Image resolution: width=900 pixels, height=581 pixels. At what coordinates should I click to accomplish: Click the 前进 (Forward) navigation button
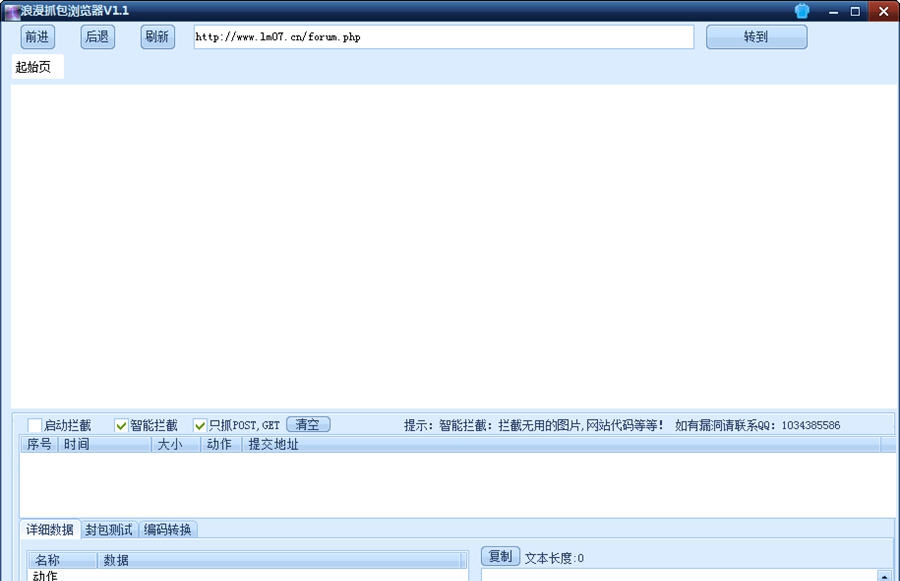point(37,36)
